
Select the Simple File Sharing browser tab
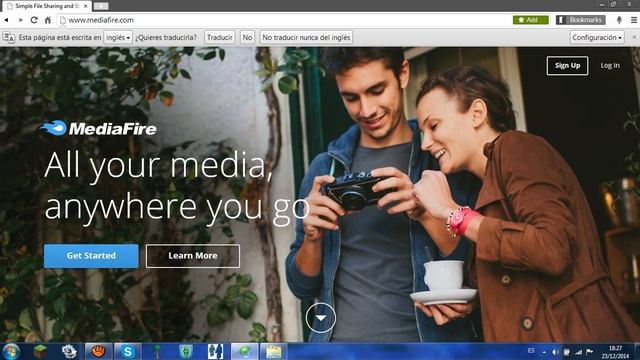[47, 6]
